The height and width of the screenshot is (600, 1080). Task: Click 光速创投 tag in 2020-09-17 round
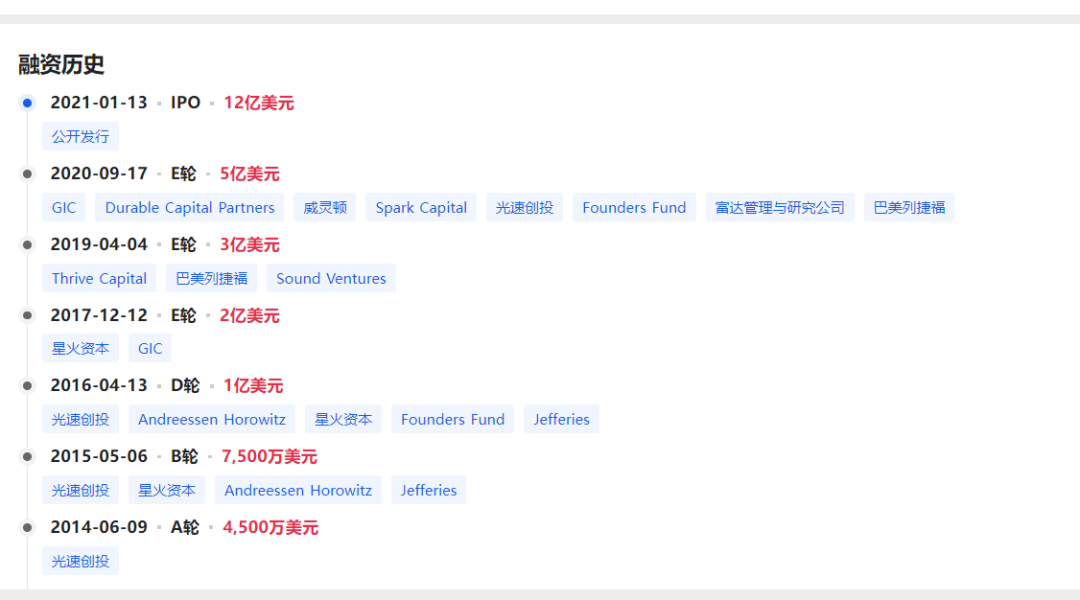point(524,207)
